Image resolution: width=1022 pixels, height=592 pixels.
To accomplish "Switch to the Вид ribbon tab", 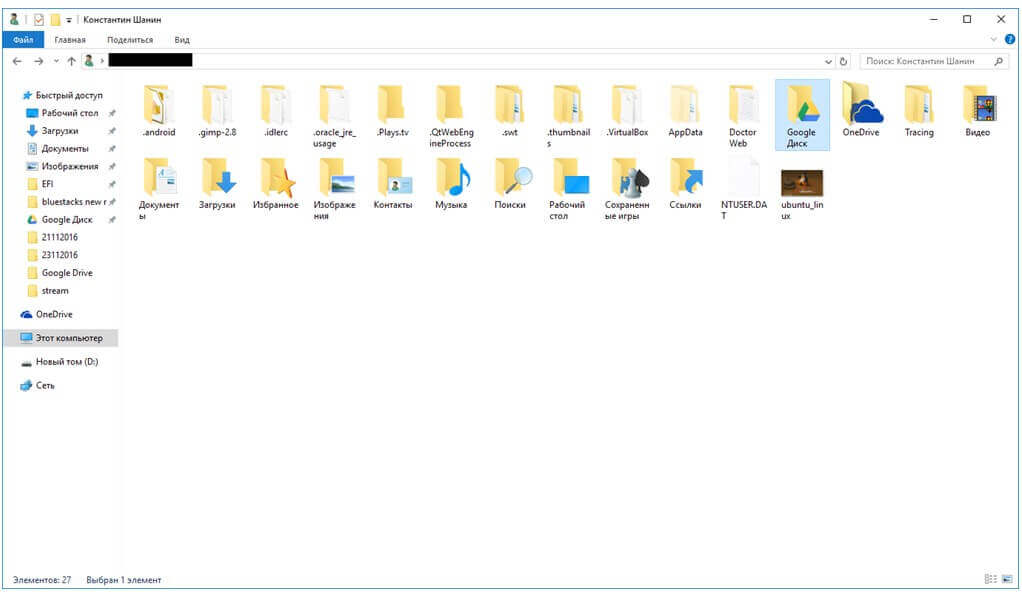I will pos(182,40).
